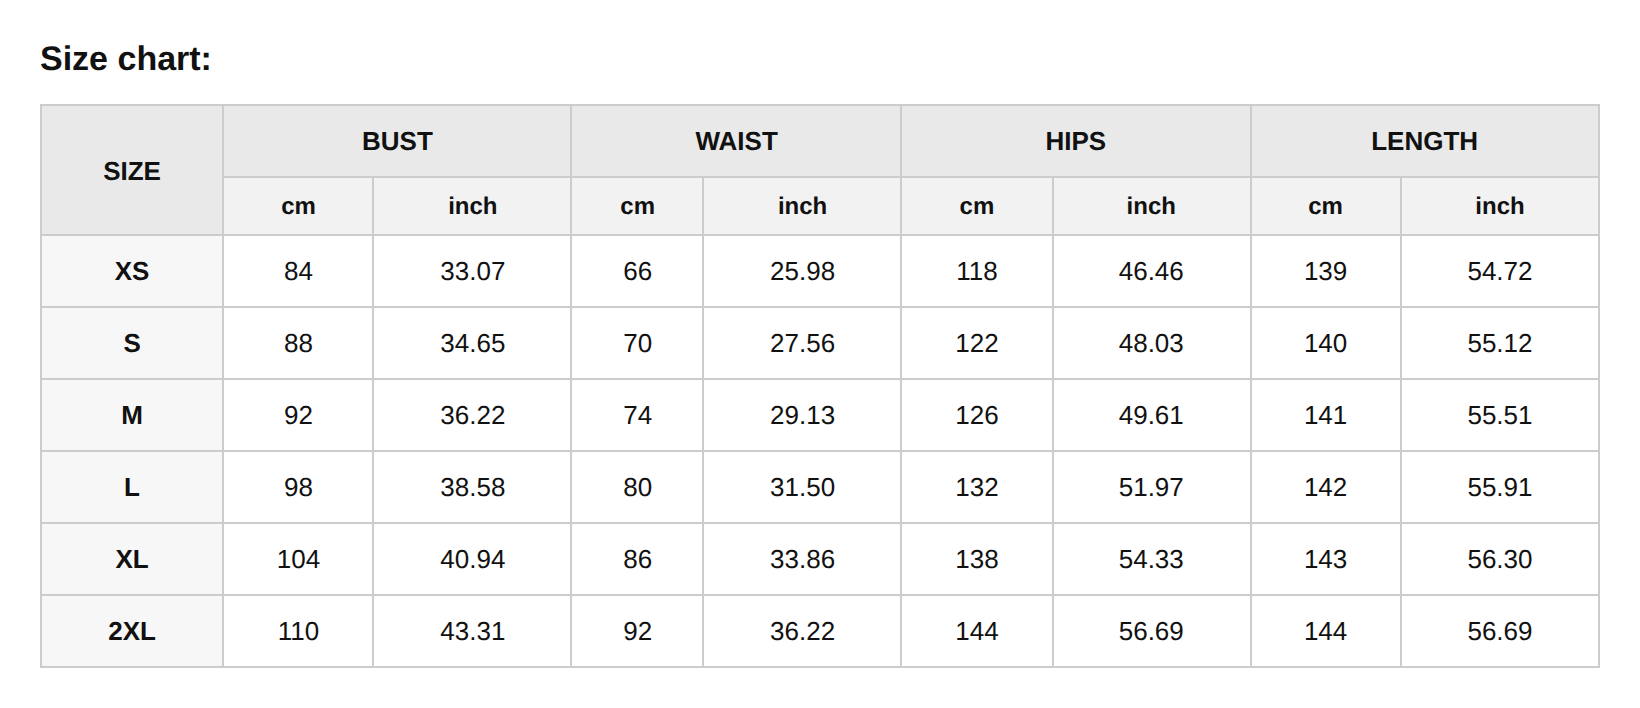Click the HIPS column header

pos(1076,142)
